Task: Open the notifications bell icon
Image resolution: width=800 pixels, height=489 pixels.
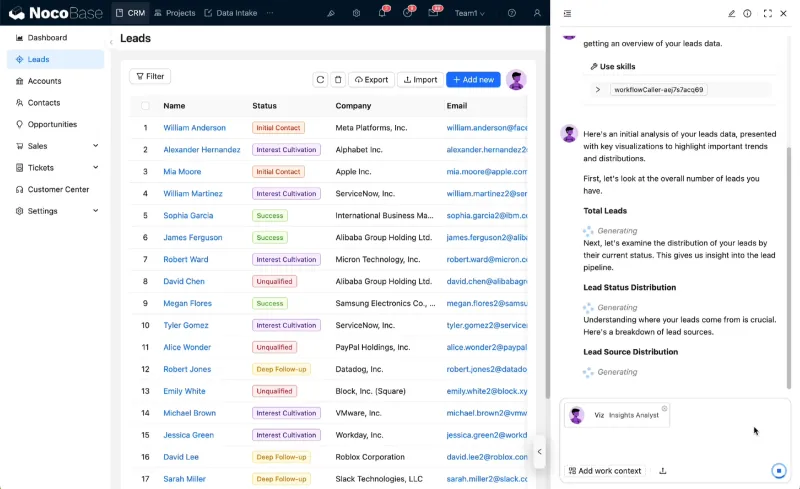Action: 383,13
